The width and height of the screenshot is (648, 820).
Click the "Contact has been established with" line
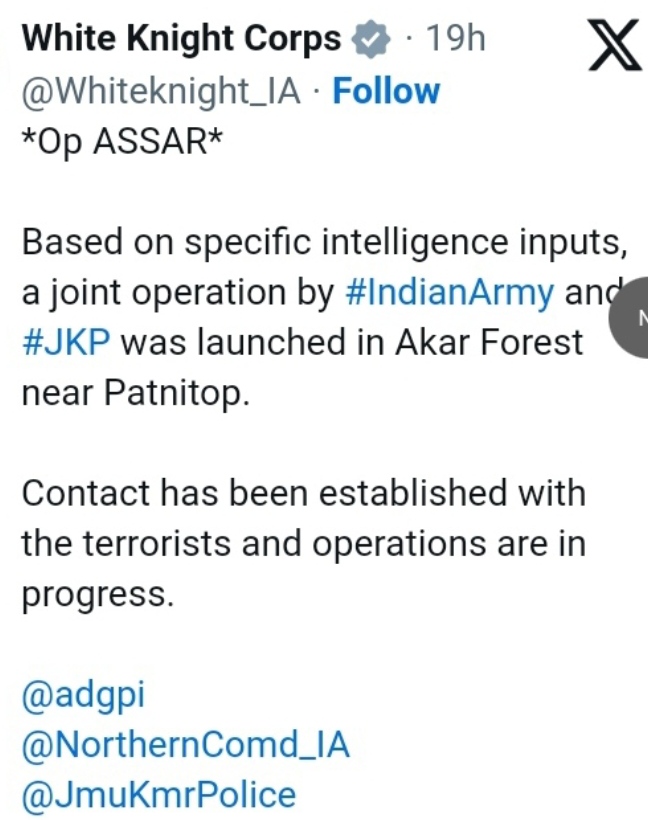coord(303,493)
